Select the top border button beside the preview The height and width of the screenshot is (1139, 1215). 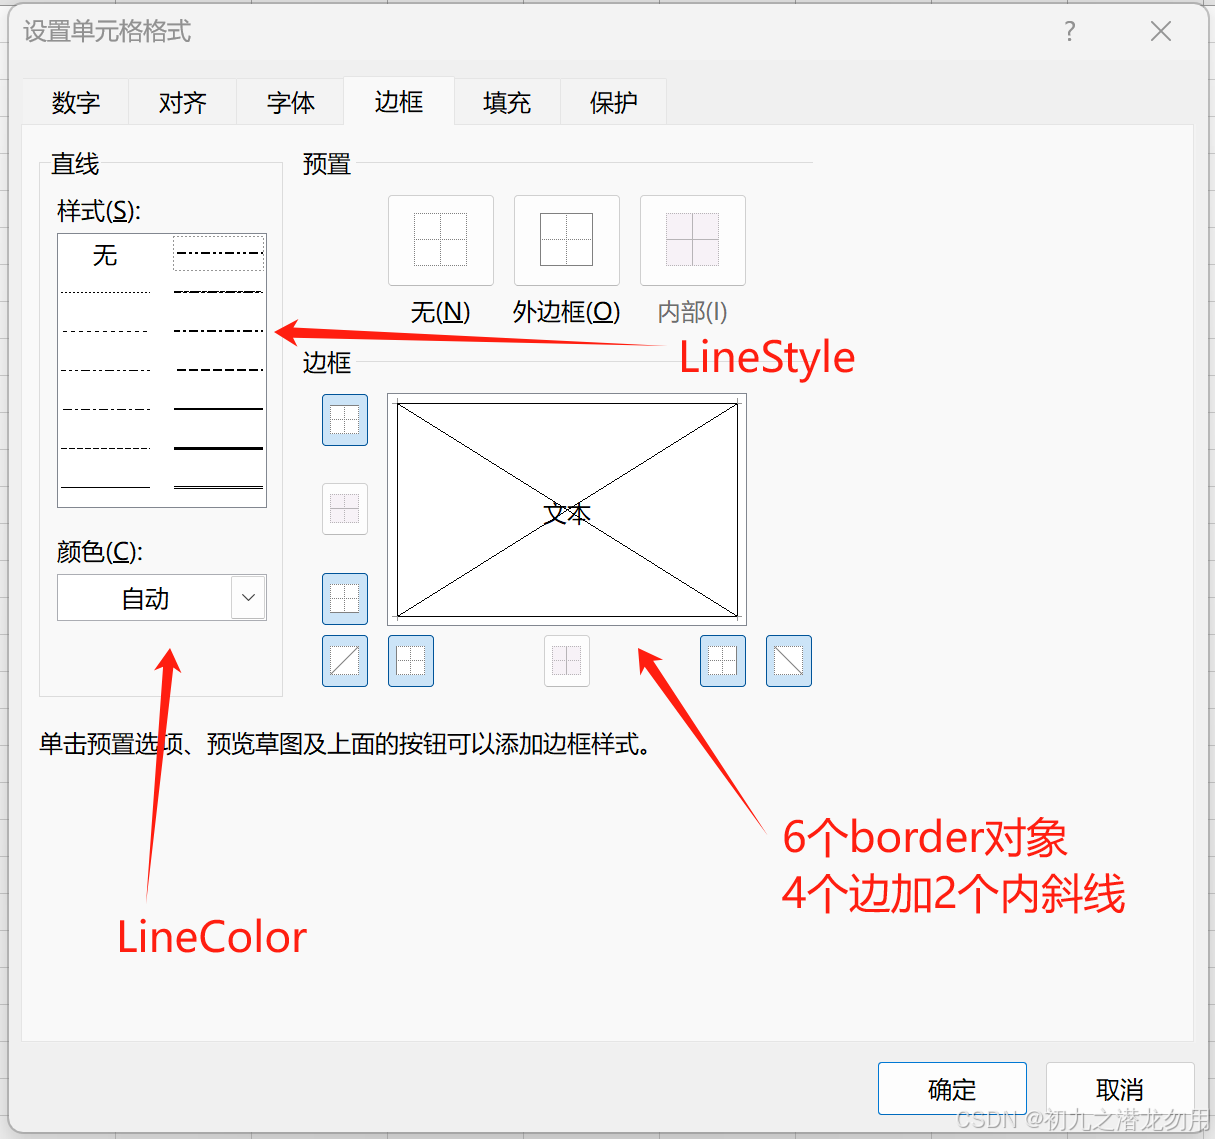click(x=344, y=420)
